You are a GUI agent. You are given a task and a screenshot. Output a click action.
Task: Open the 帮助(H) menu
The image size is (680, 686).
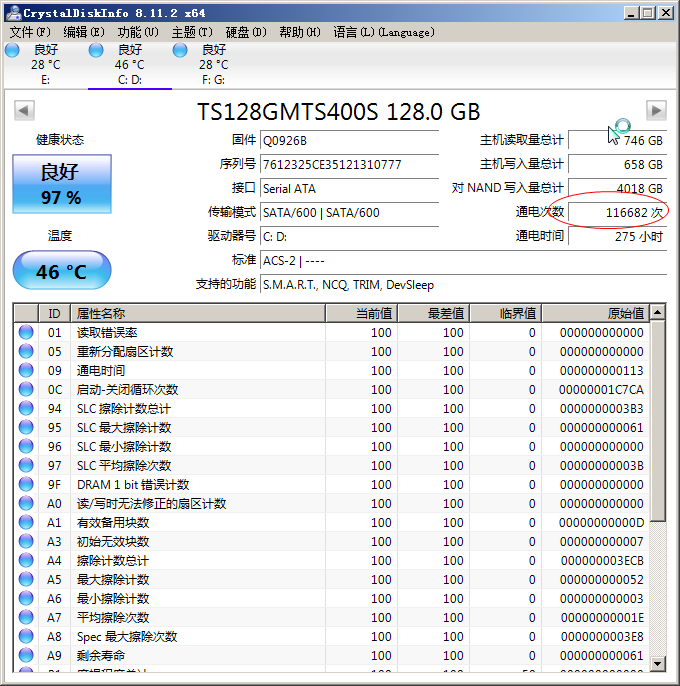[x=300, y=32]
